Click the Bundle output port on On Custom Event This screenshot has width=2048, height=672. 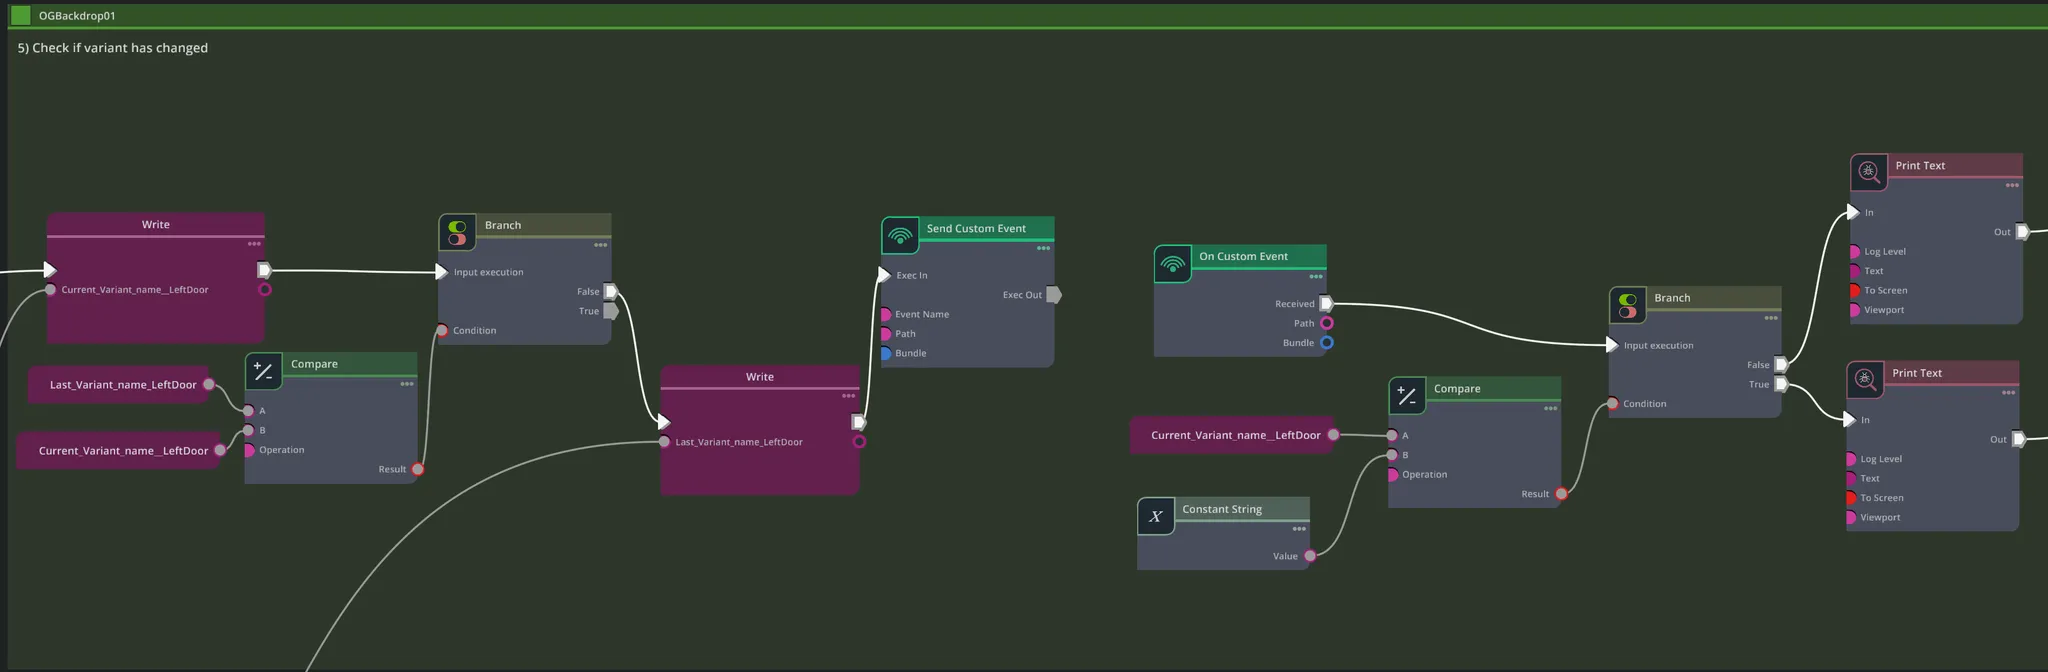pyautogui.click(x=1326, y=343)
